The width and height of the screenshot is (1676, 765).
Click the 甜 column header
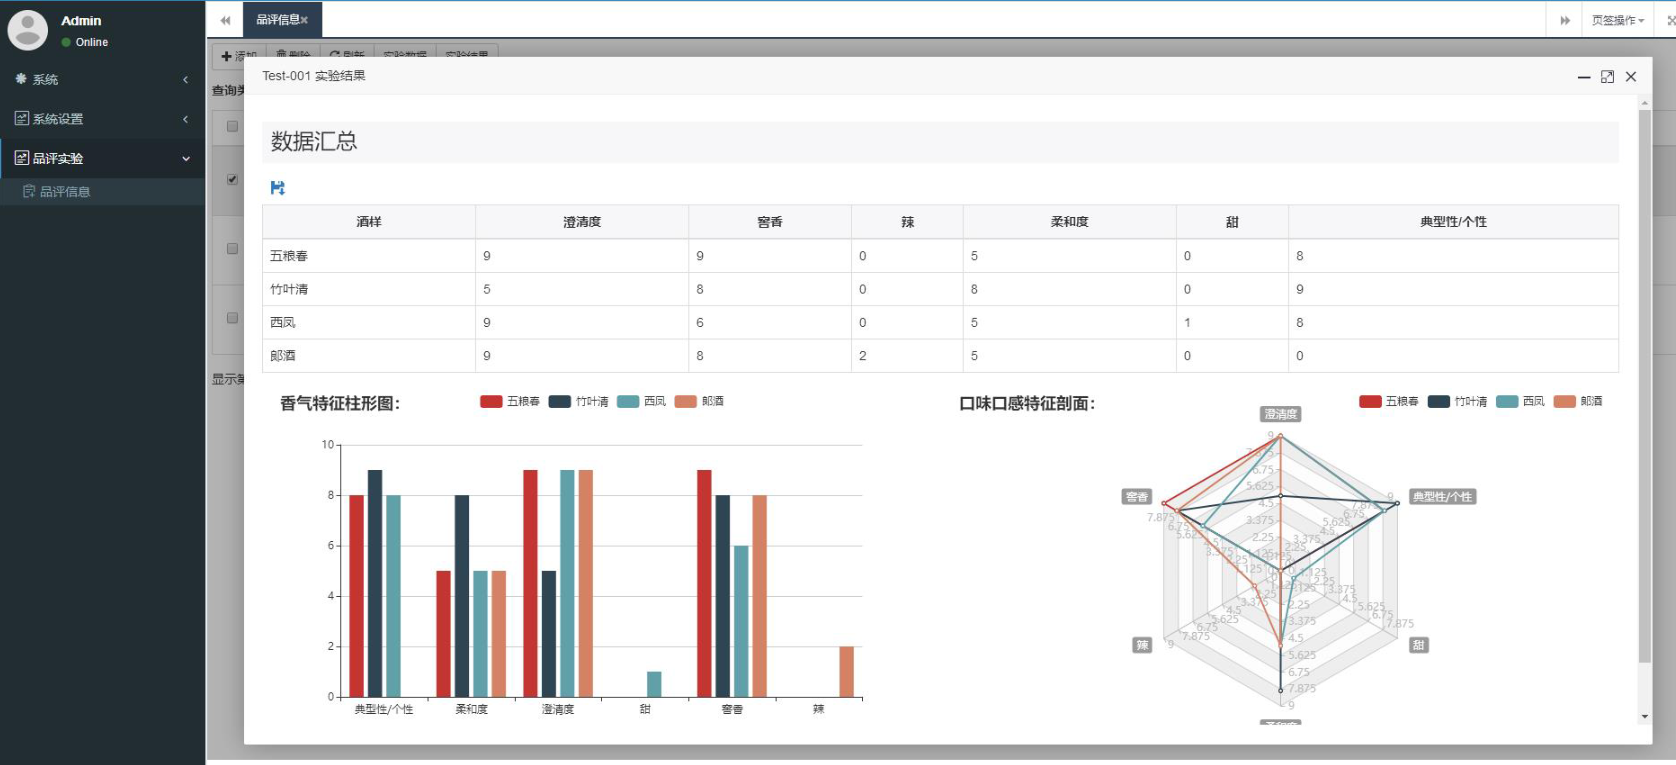pyautogui.click(x=1233, y=222)
